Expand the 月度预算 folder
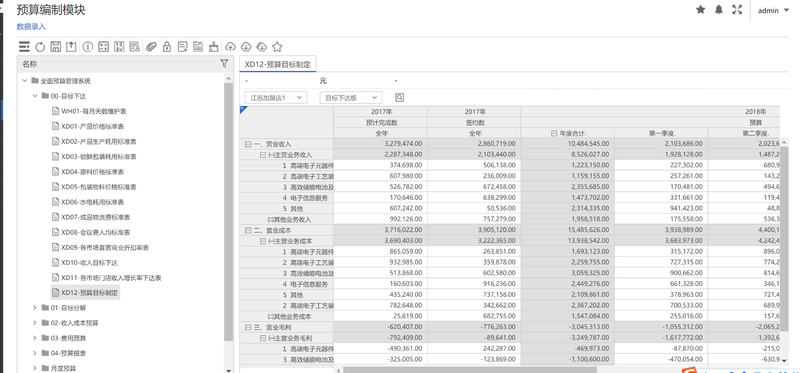The image size is (800, 373). (x=35, y=368)
